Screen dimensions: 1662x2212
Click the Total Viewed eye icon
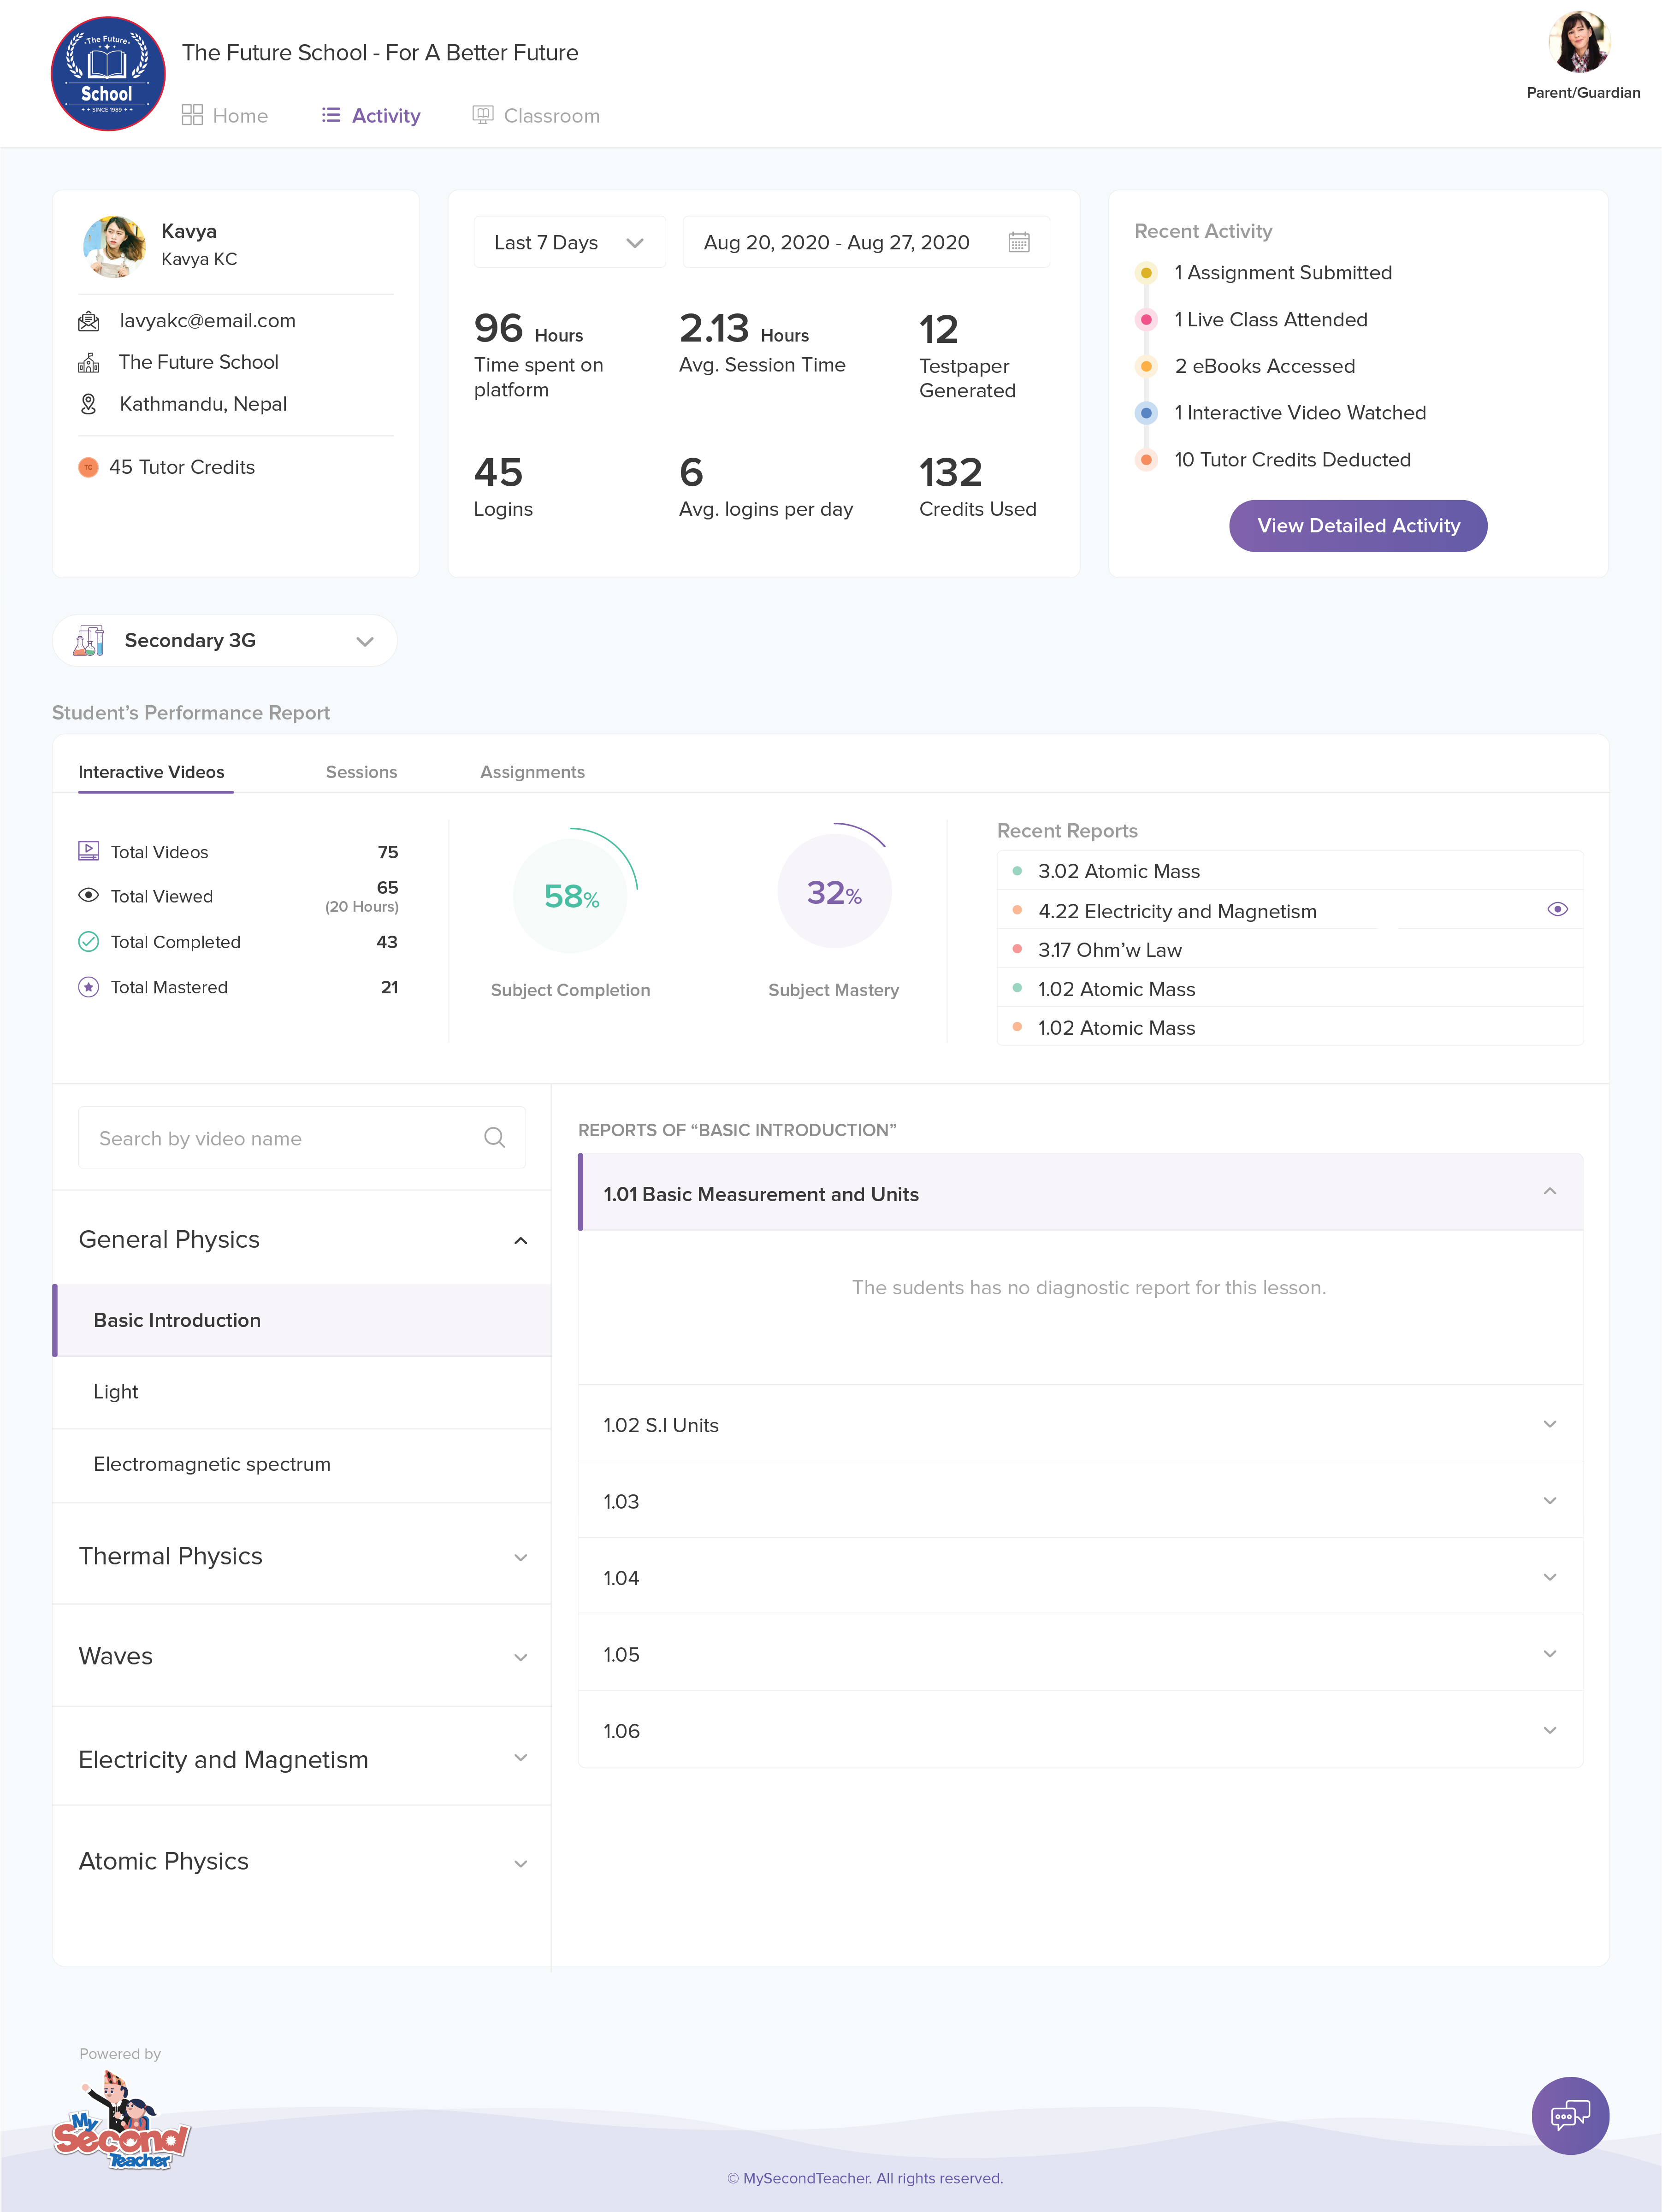pos(89,895)
